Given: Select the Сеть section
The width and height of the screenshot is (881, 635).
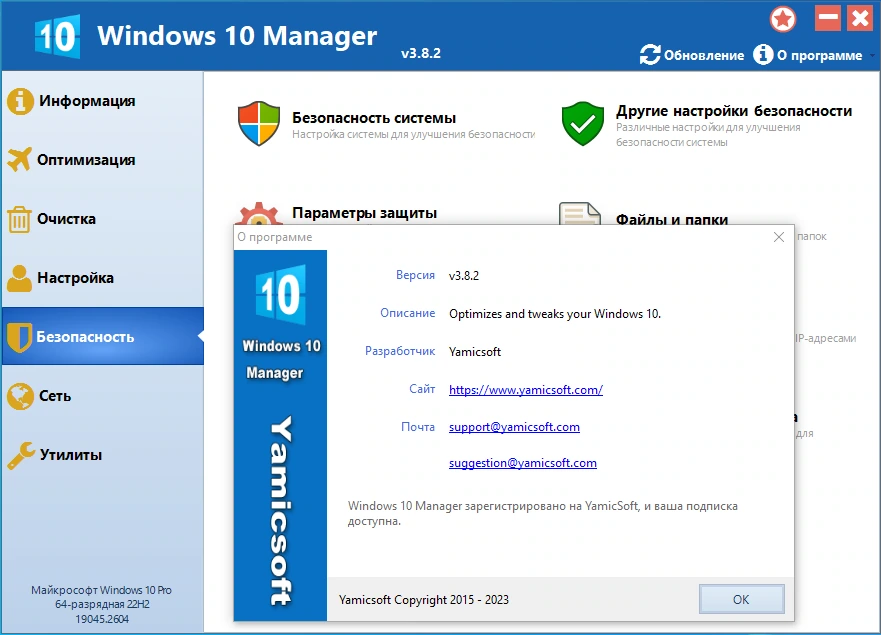Looking at the screenshot, I should click(x=102, y=396).
